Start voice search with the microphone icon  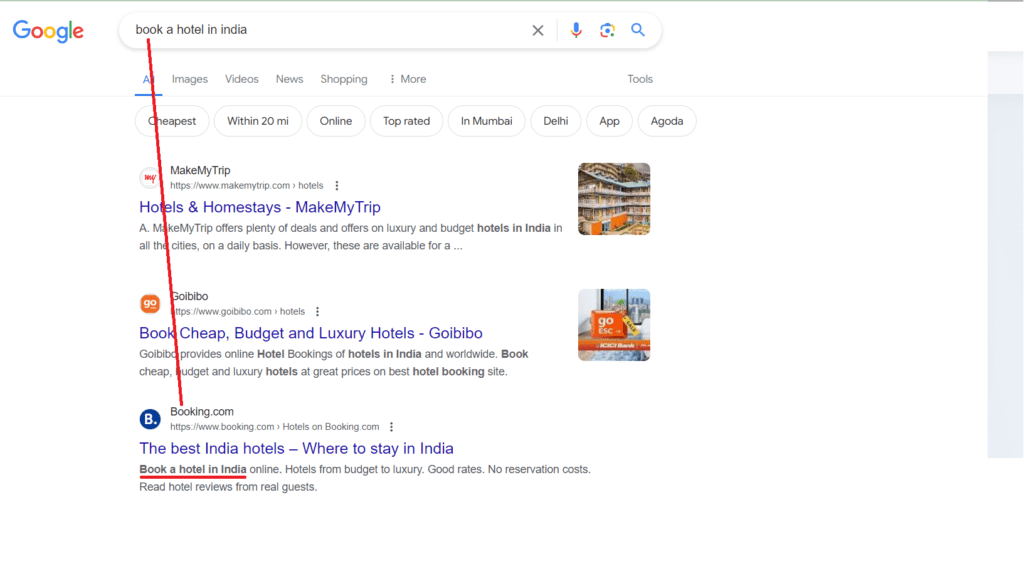[575, 30]
